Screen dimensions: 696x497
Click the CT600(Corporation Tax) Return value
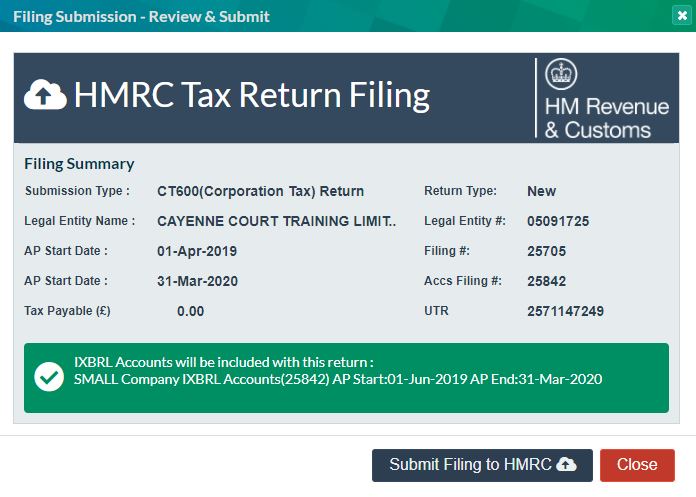pos(260,191)
